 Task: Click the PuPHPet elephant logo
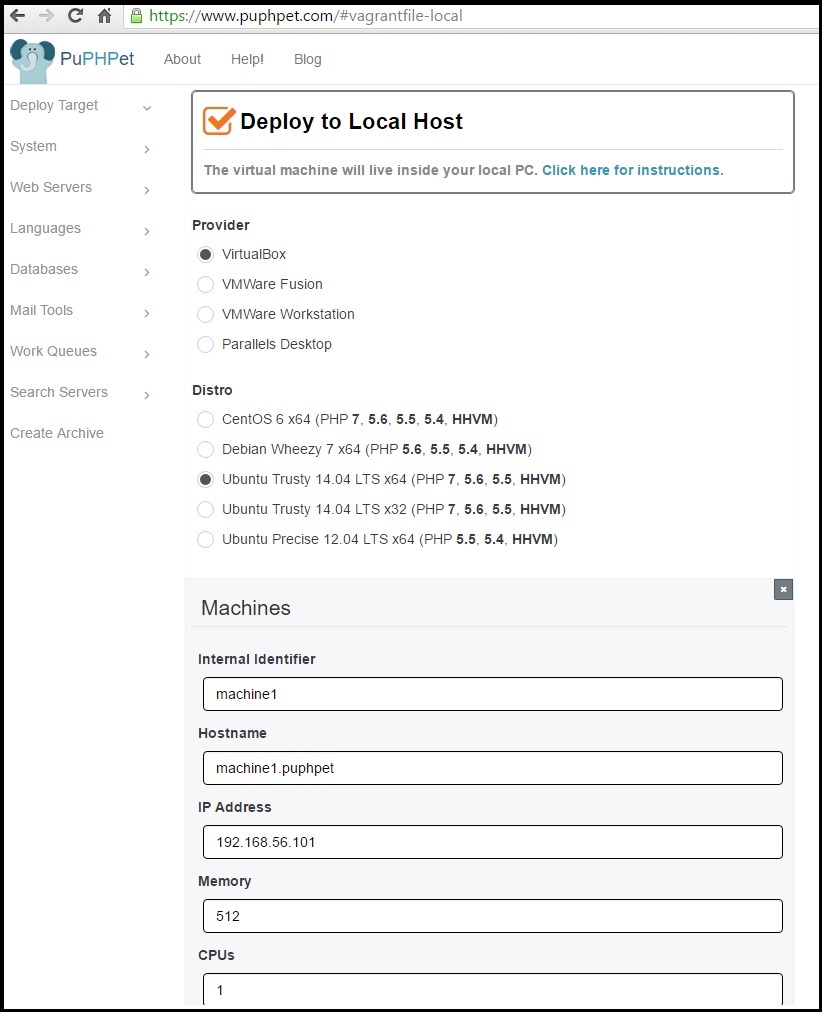[x=32, y=61]
